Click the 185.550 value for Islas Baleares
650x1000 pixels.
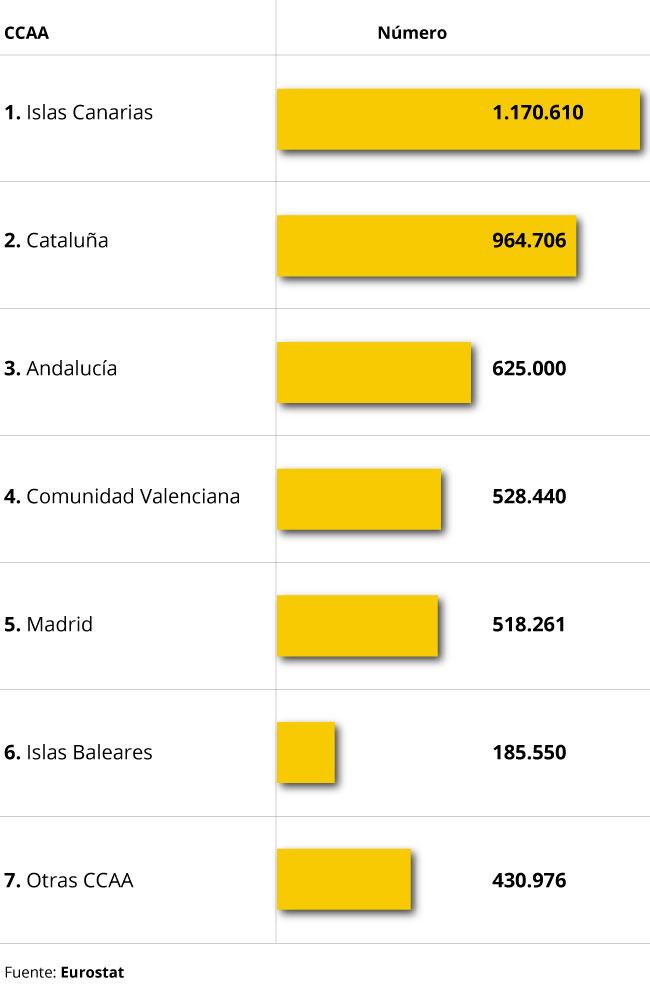529,753
